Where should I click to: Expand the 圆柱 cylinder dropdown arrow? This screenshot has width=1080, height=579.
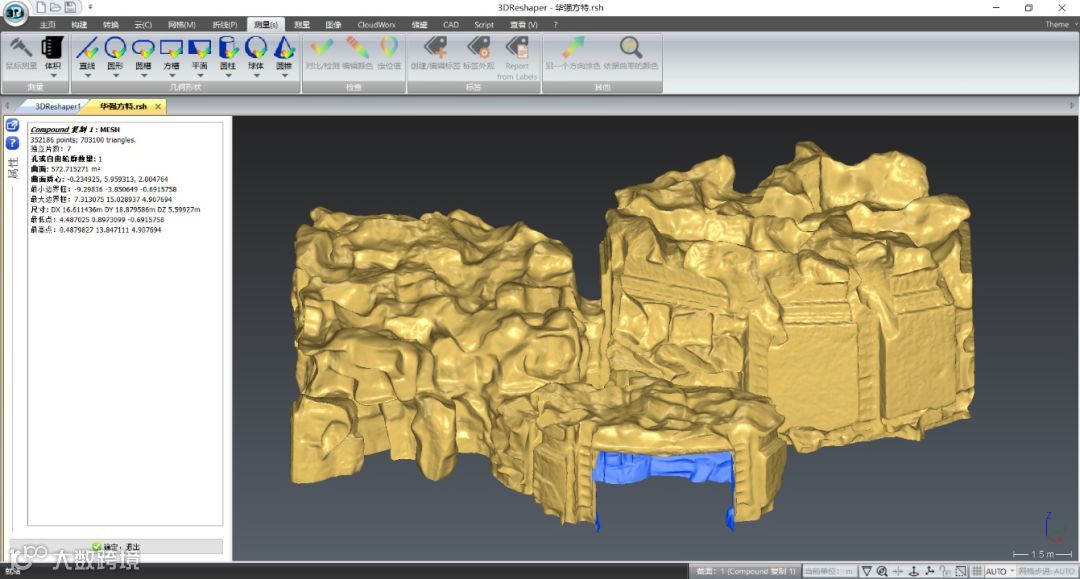click(228, 76)
